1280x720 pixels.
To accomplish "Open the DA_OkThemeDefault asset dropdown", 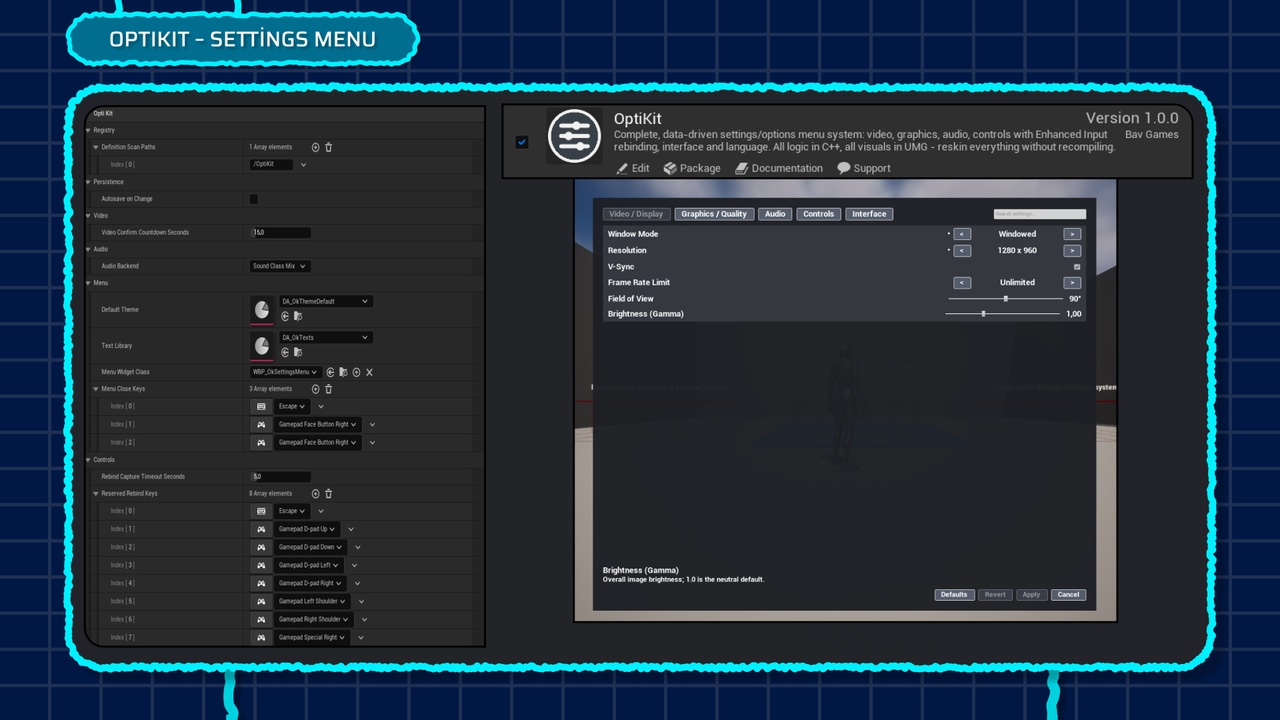I will 325,301.
